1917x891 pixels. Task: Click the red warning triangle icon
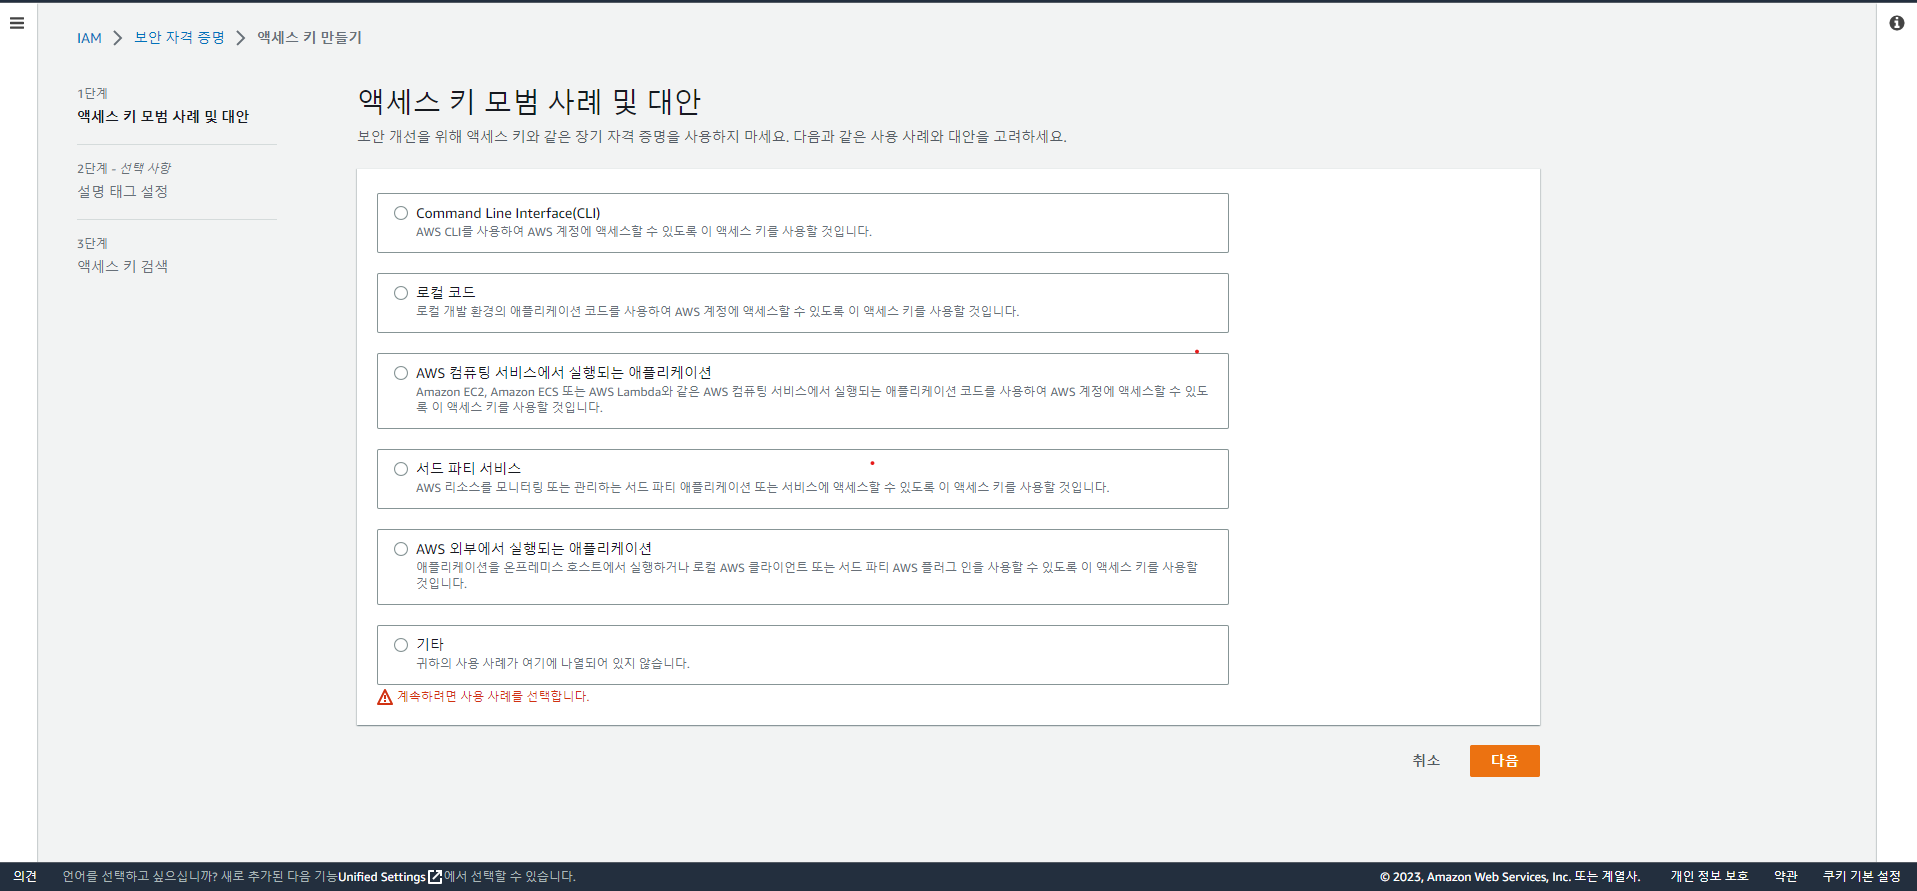[x=385, y=697]
